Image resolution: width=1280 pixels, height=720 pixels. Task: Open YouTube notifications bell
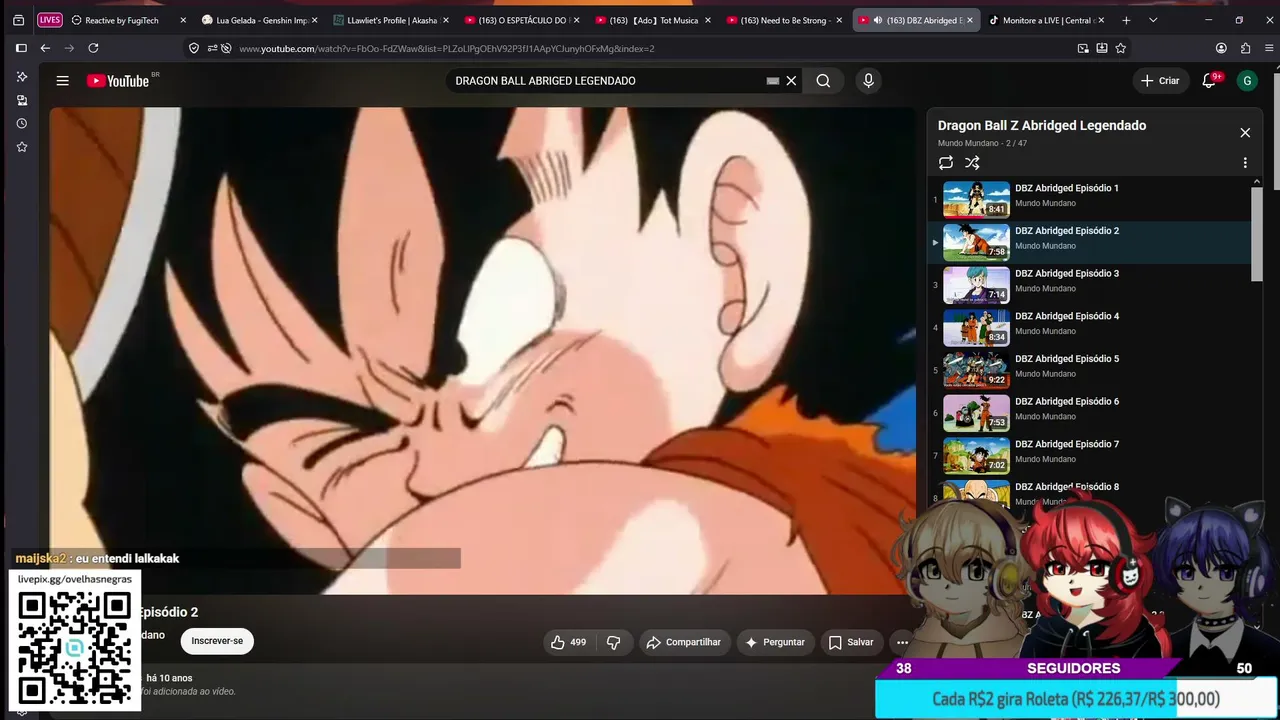click(x=1209, y=81)
